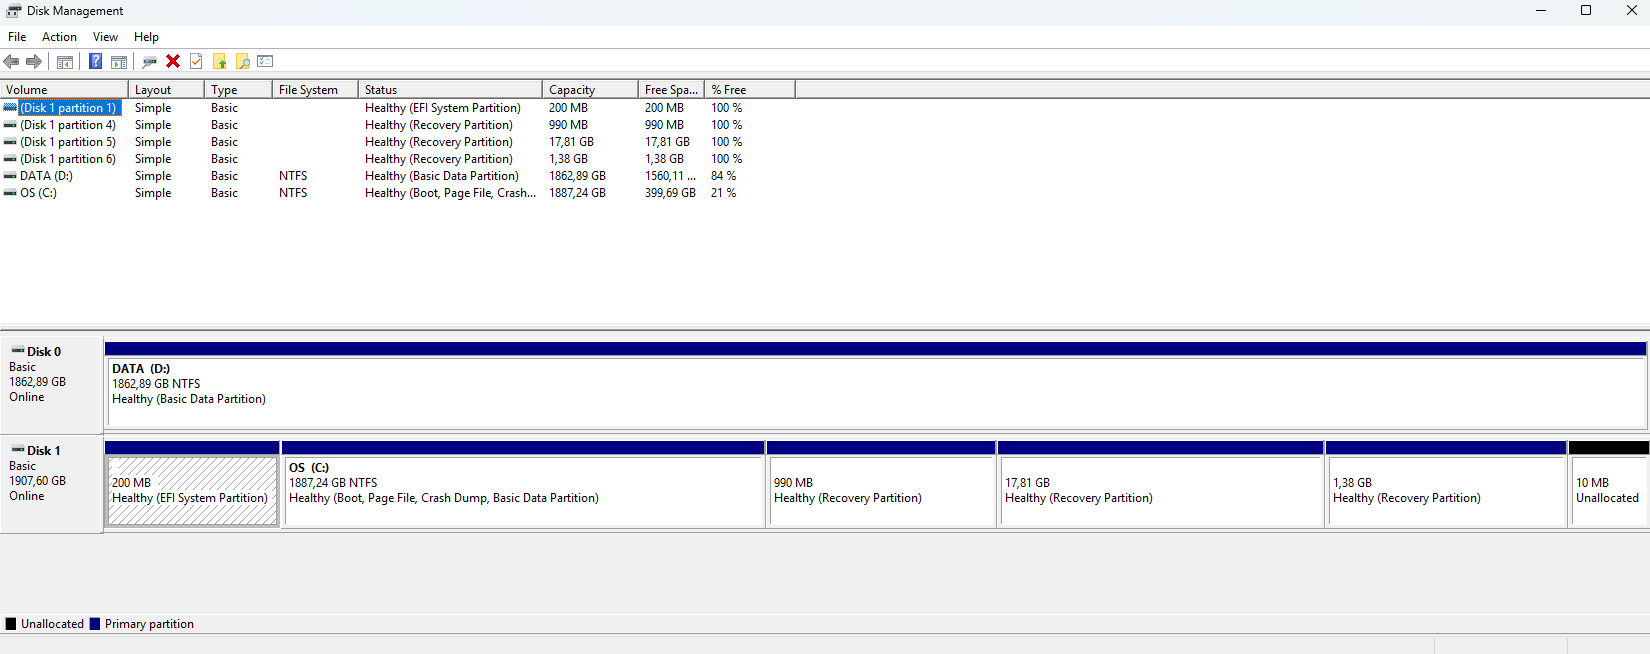
Task: Sort by the Free Space column header
Action: point(671,90)
